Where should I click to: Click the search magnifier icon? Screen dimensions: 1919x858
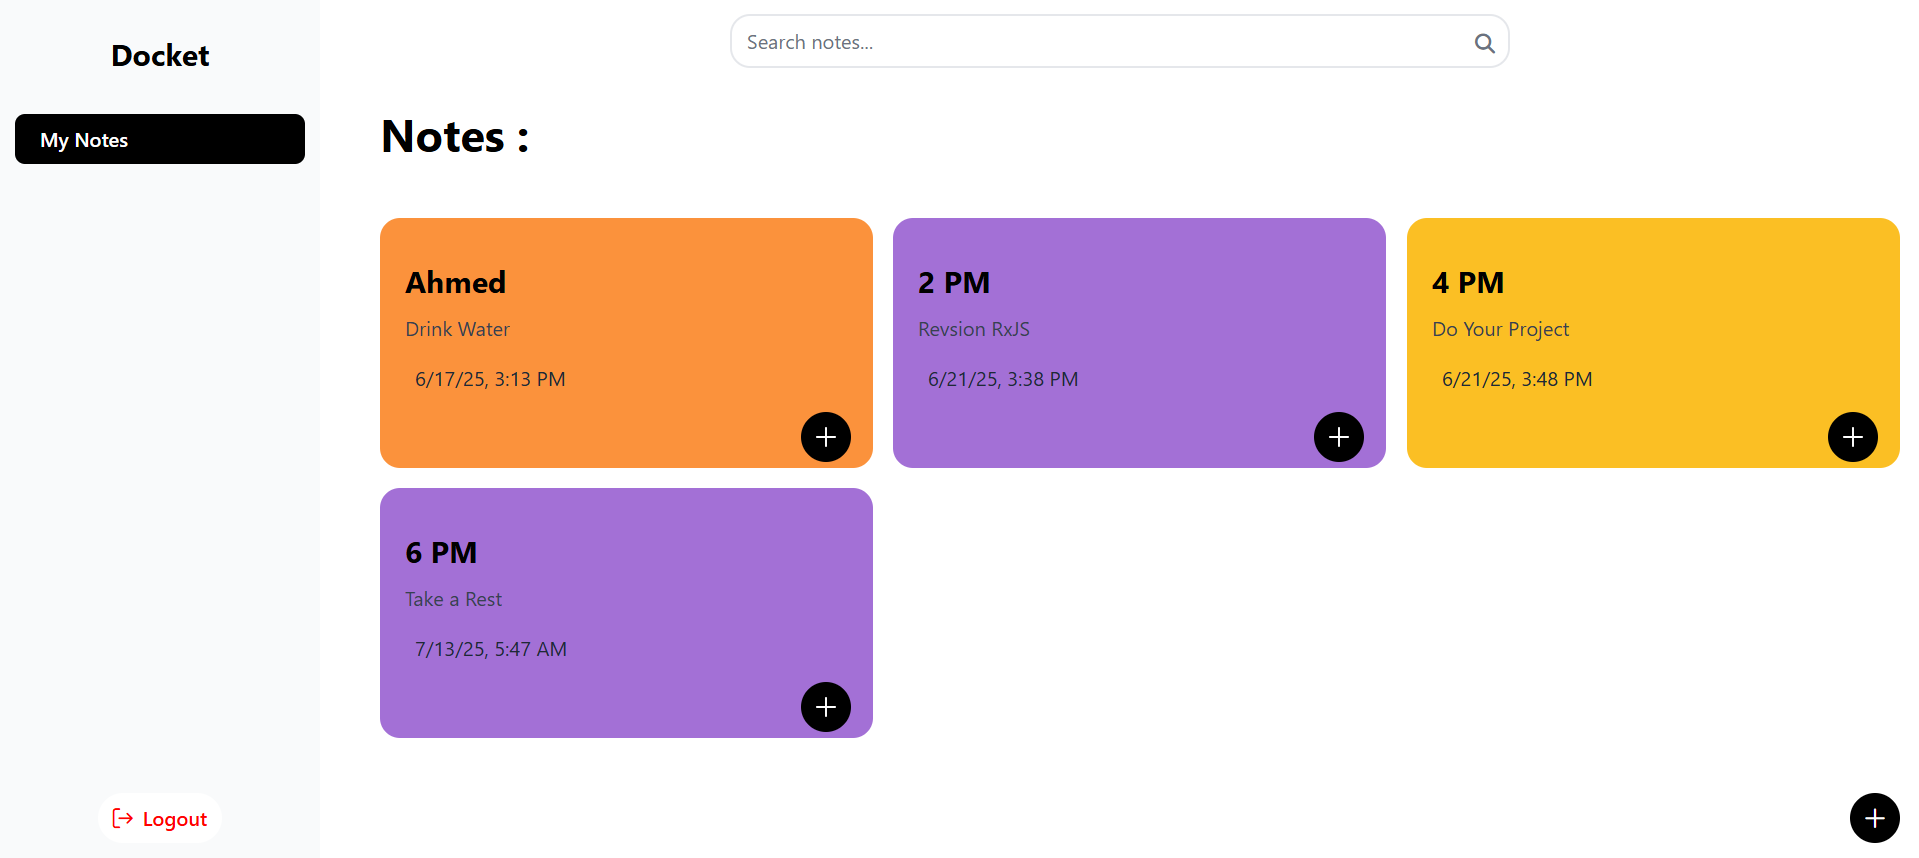pos(1485,43)
